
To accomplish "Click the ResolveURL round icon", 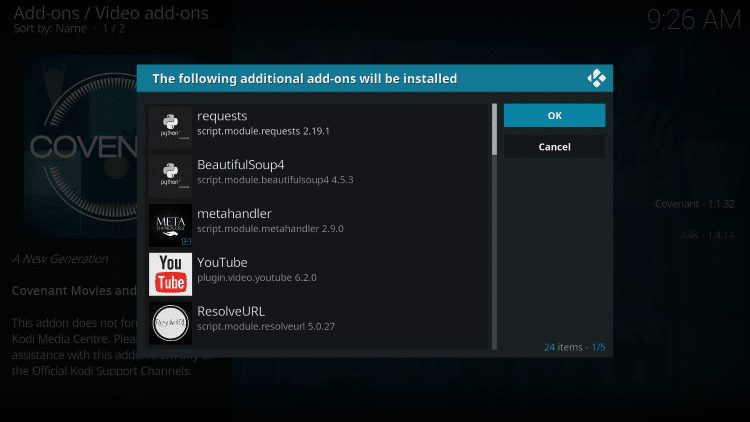I will pyautogui.click(x=170, y=323).
